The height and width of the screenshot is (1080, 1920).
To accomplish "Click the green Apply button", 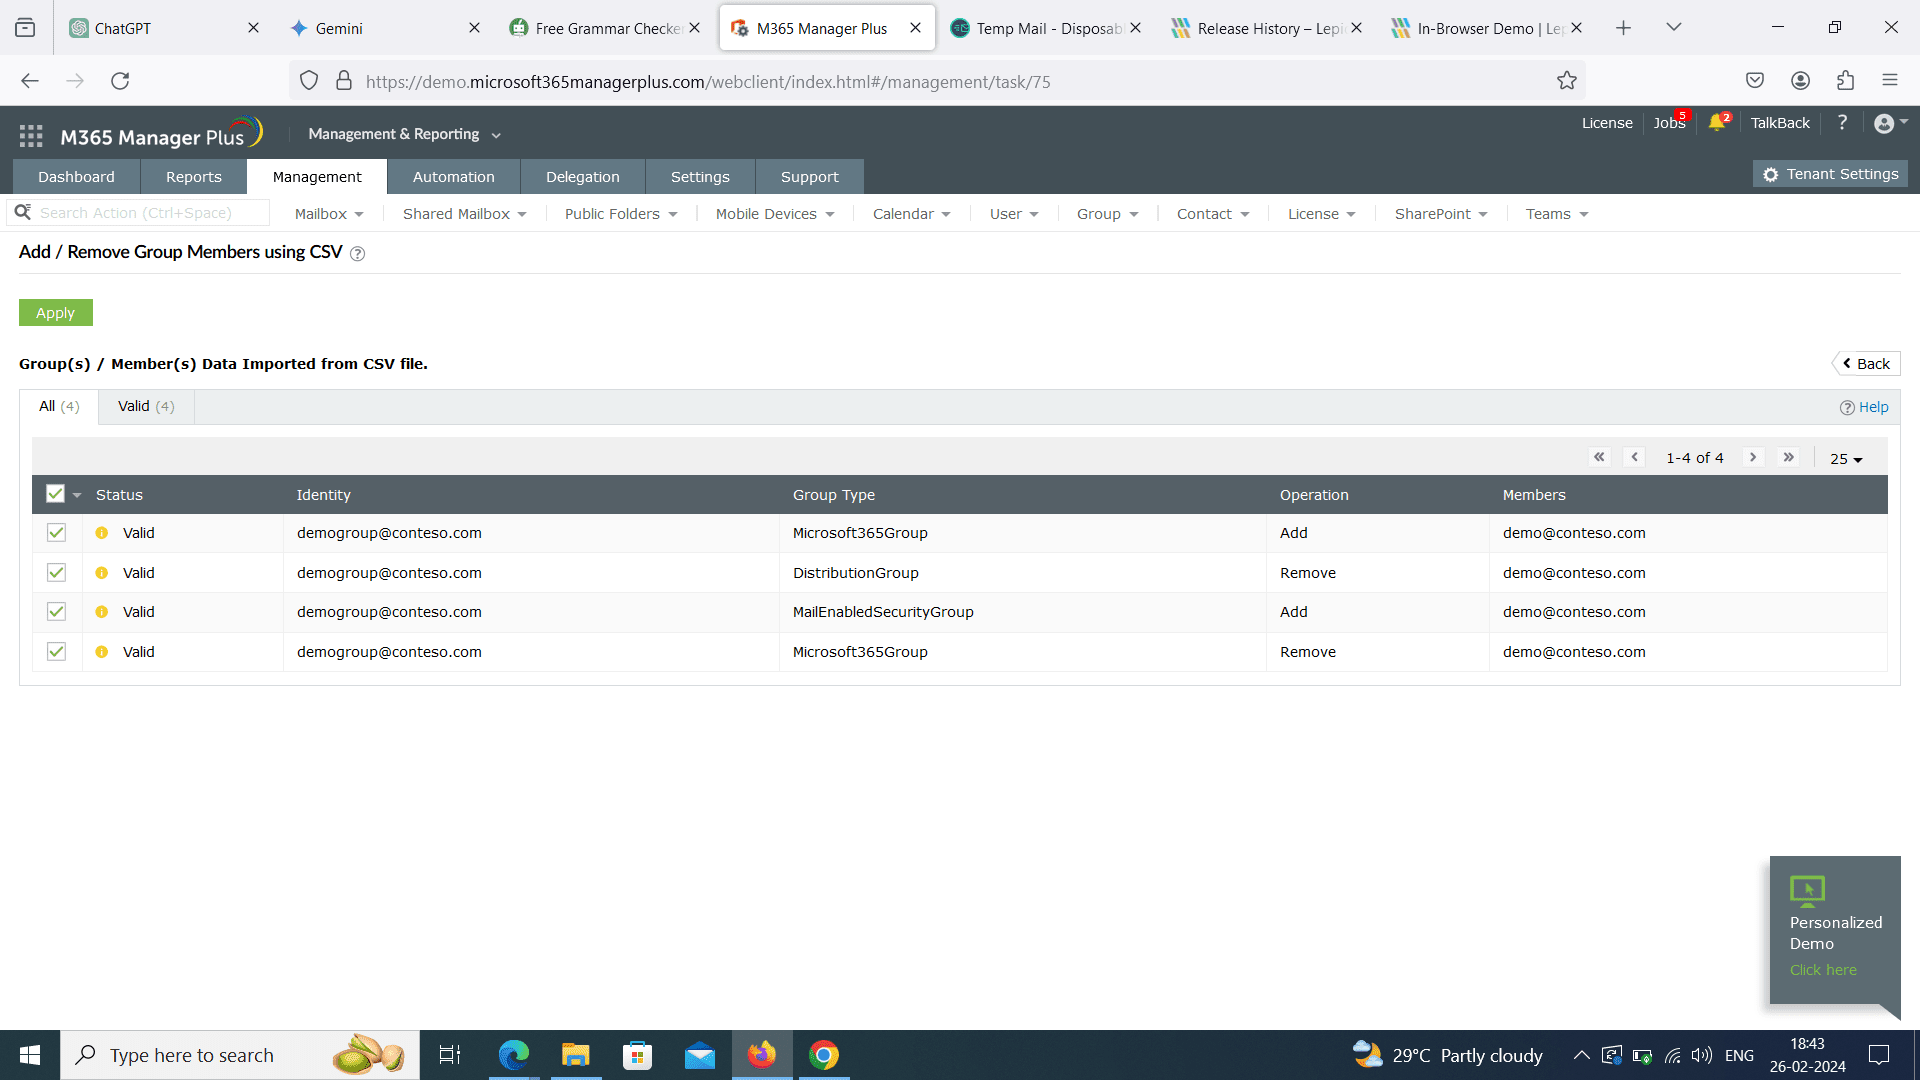I will pos(55,313).
